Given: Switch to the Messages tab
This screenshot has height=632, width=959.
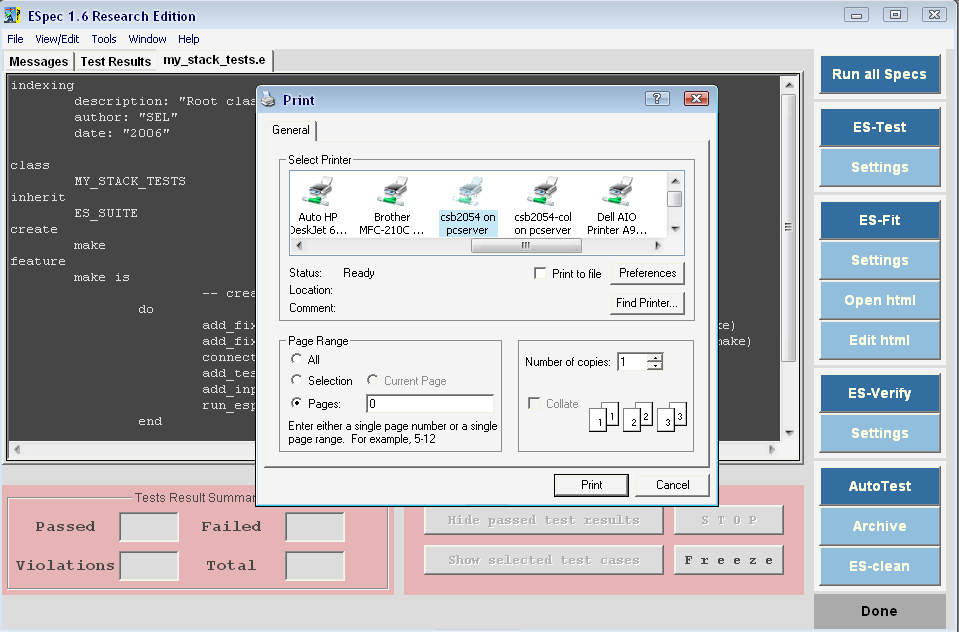Looking at the screenshot, I should click(39, 62).
